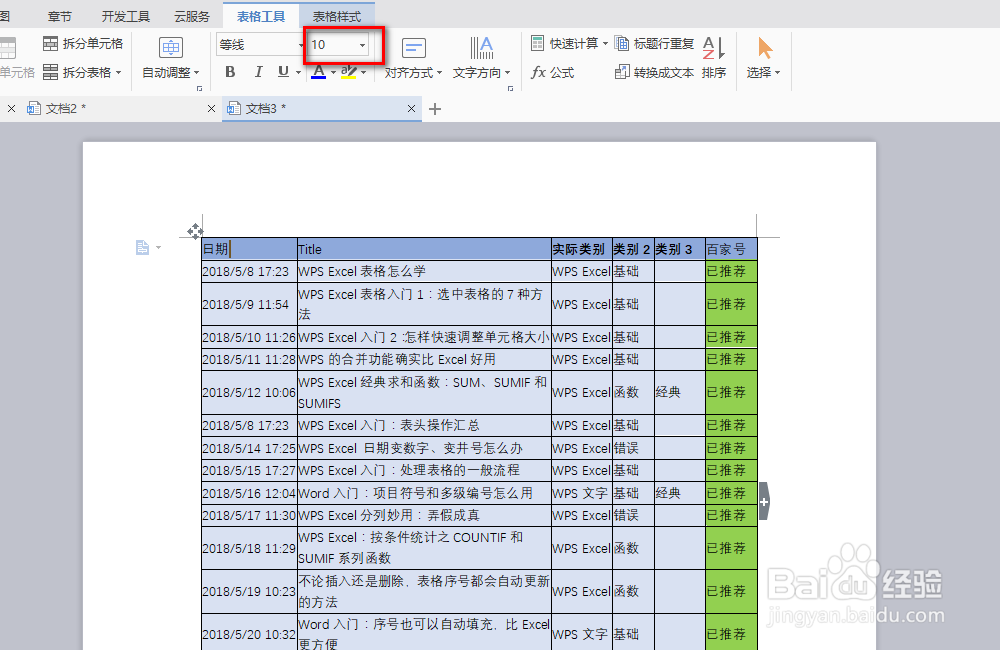
Task: Open highlight color dropdown arrow
Action: click(364, 73)
